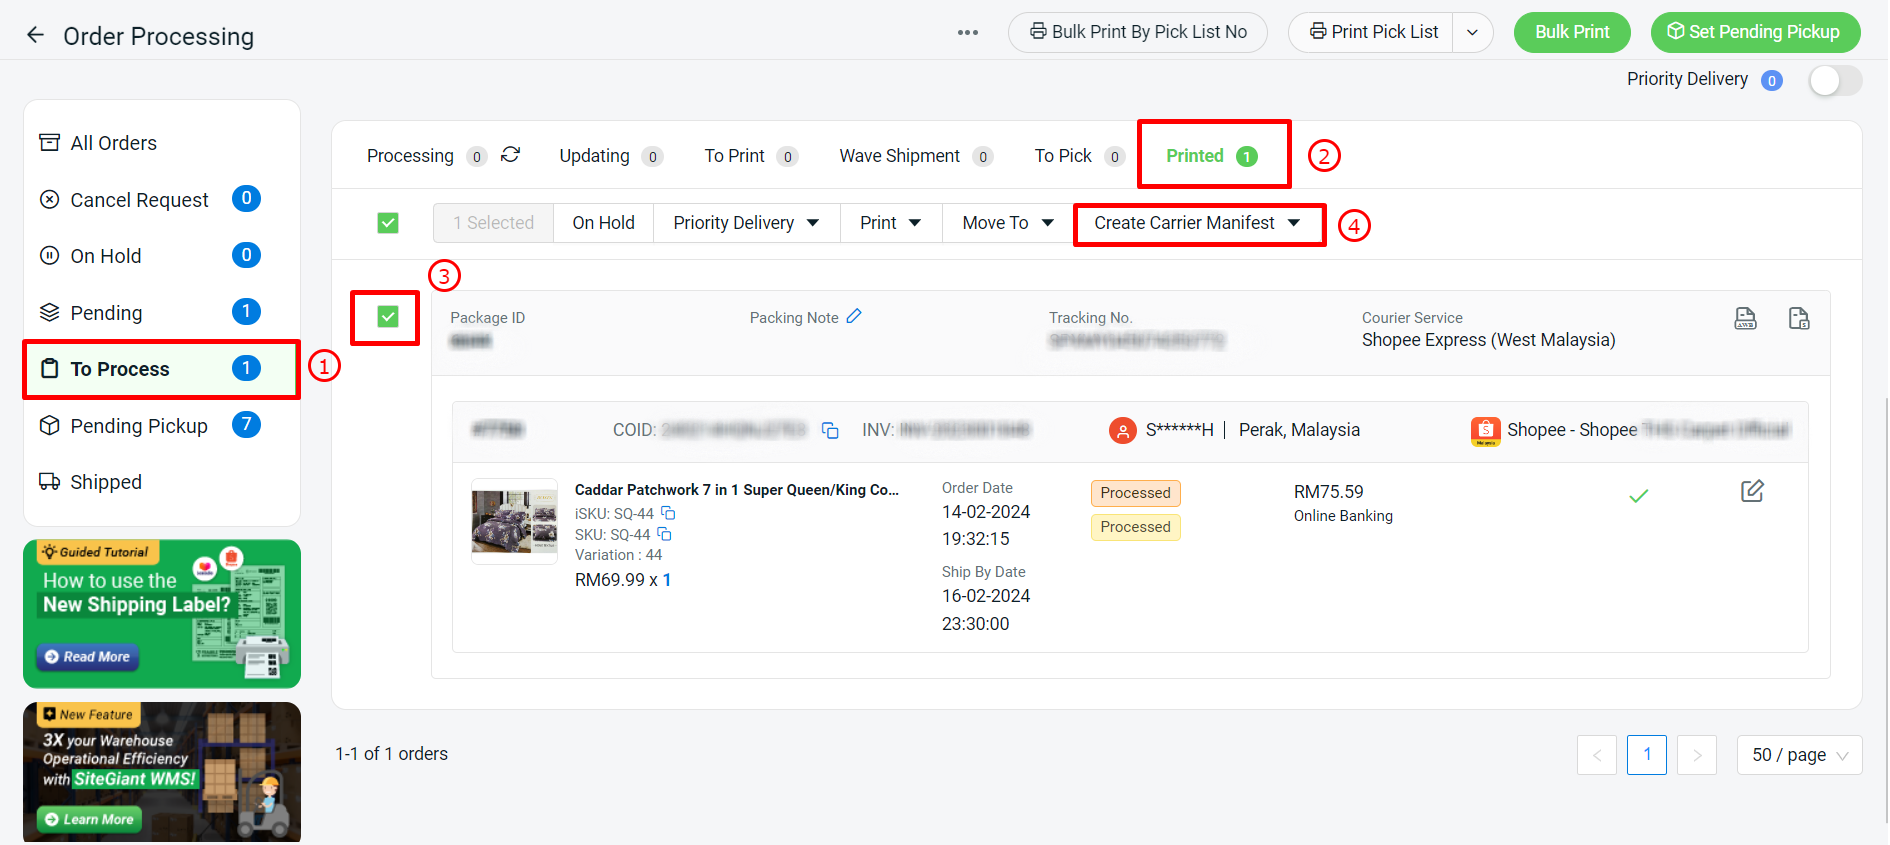Edit the Packing Note with pencil icon
The width and height of the screenshot is (1890, 845).
(853, 316)
